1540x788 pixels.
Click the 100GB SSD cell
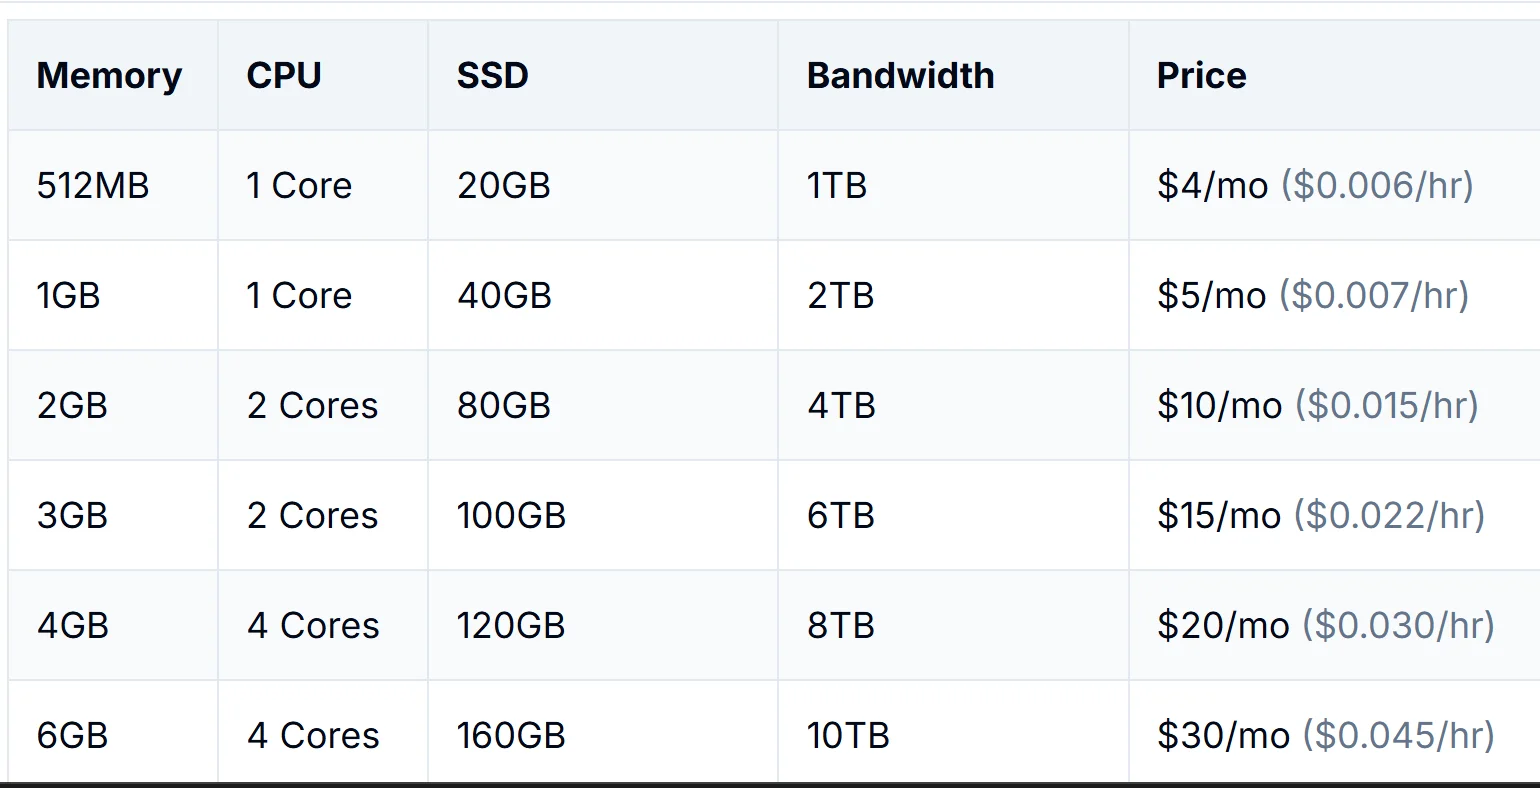(511, 516)
